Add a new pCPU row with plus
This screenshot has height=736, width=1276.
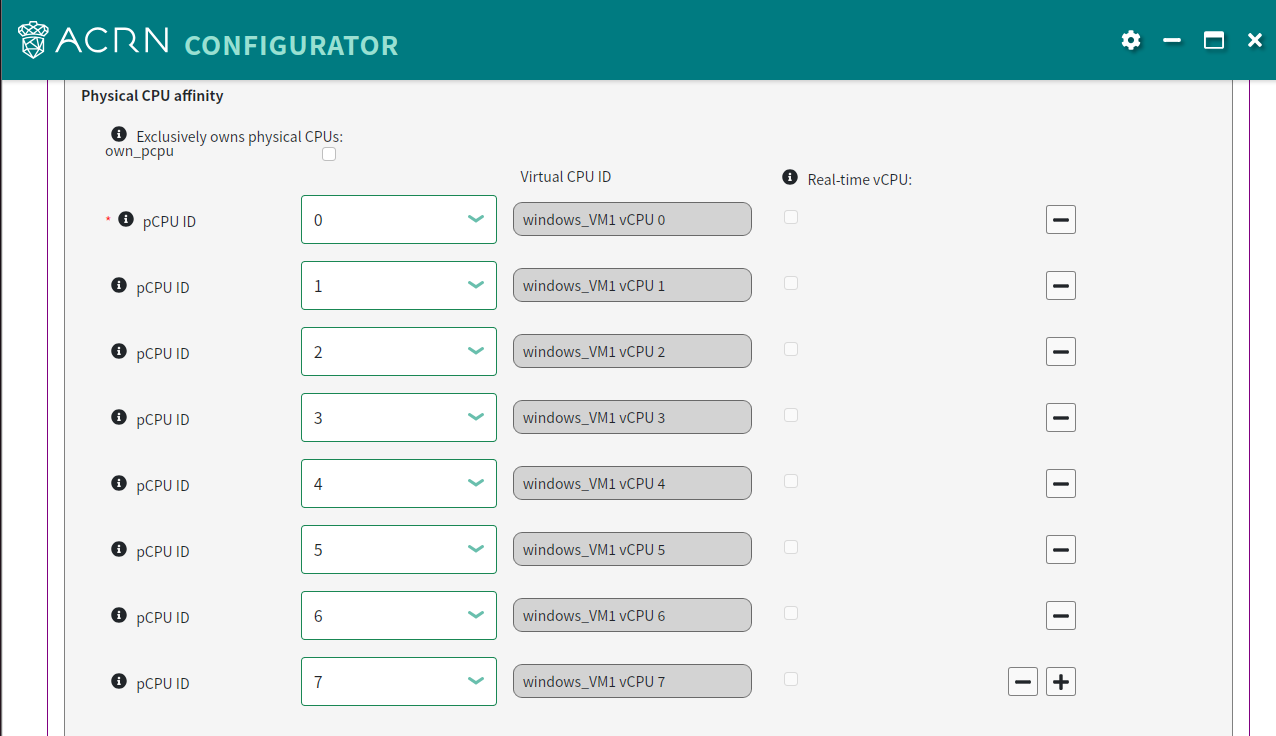click(1061, 682)
